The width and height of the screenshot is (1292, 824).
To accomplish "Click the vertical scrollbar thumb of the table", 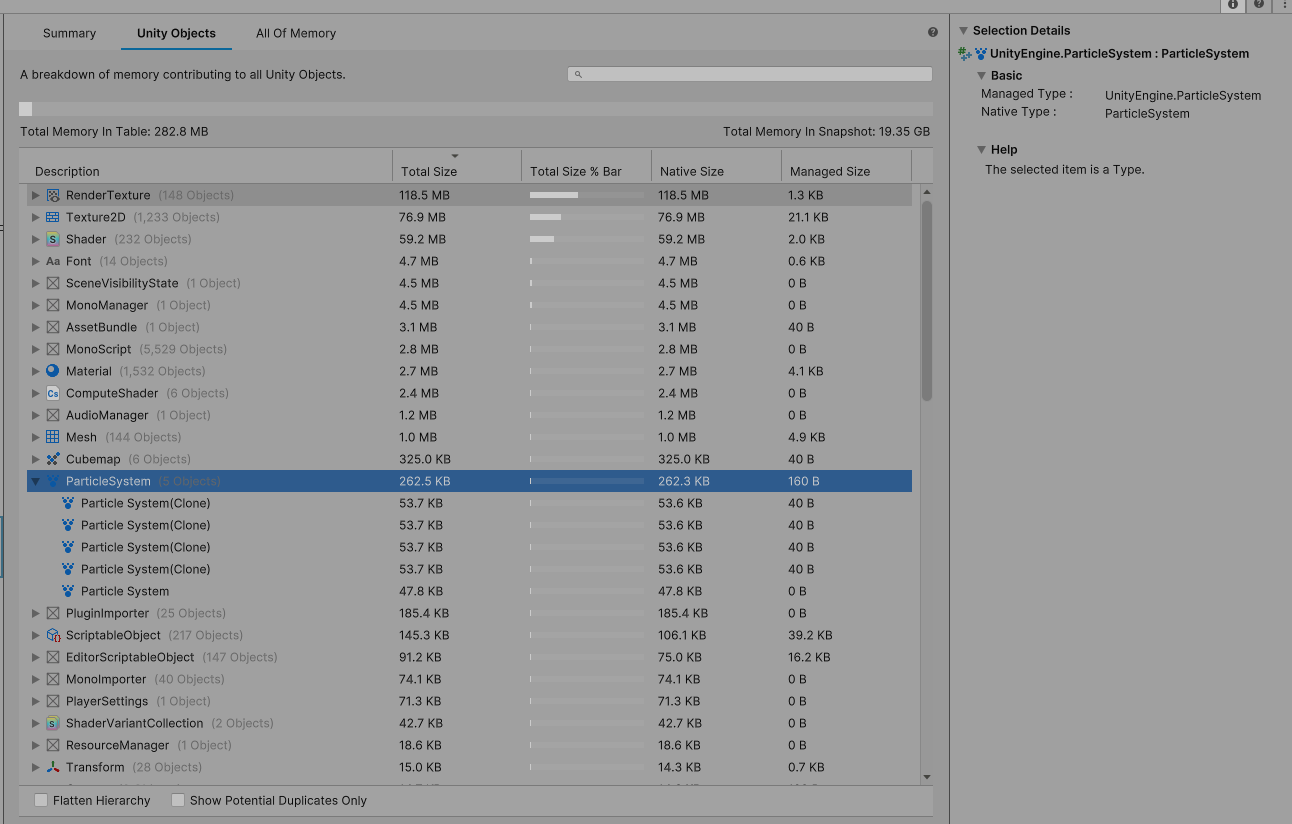I will coord(927,301).
